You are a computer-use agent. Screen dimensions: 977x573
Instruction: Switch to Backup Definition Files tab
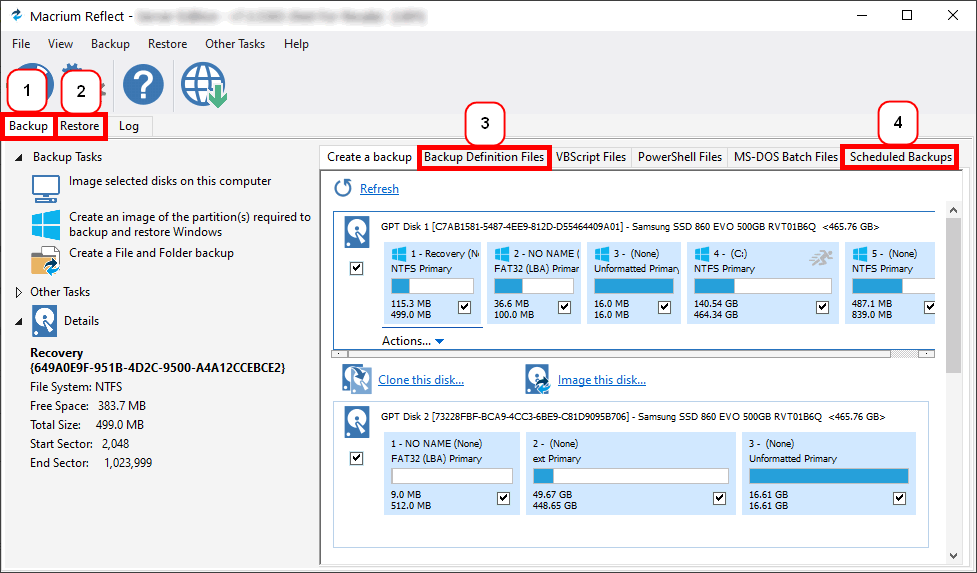(x=484, y=157)
